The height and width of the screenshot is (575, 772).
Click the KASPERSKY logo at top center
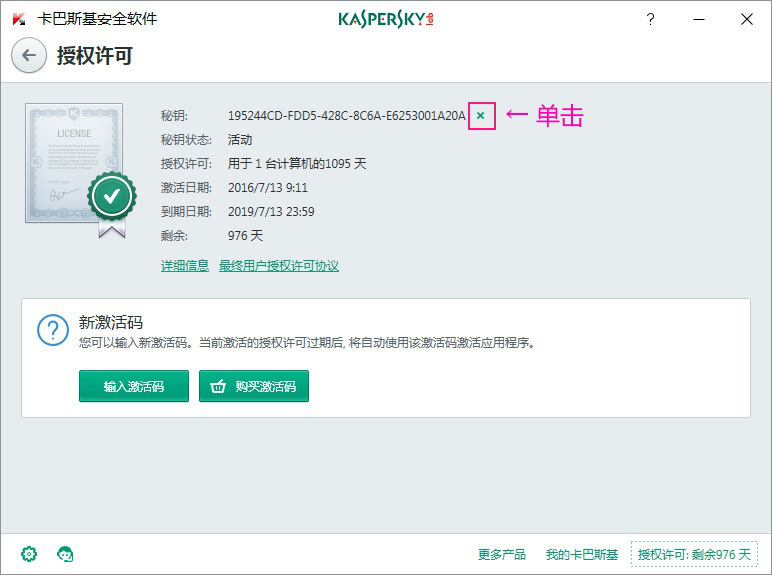[386, 19]
